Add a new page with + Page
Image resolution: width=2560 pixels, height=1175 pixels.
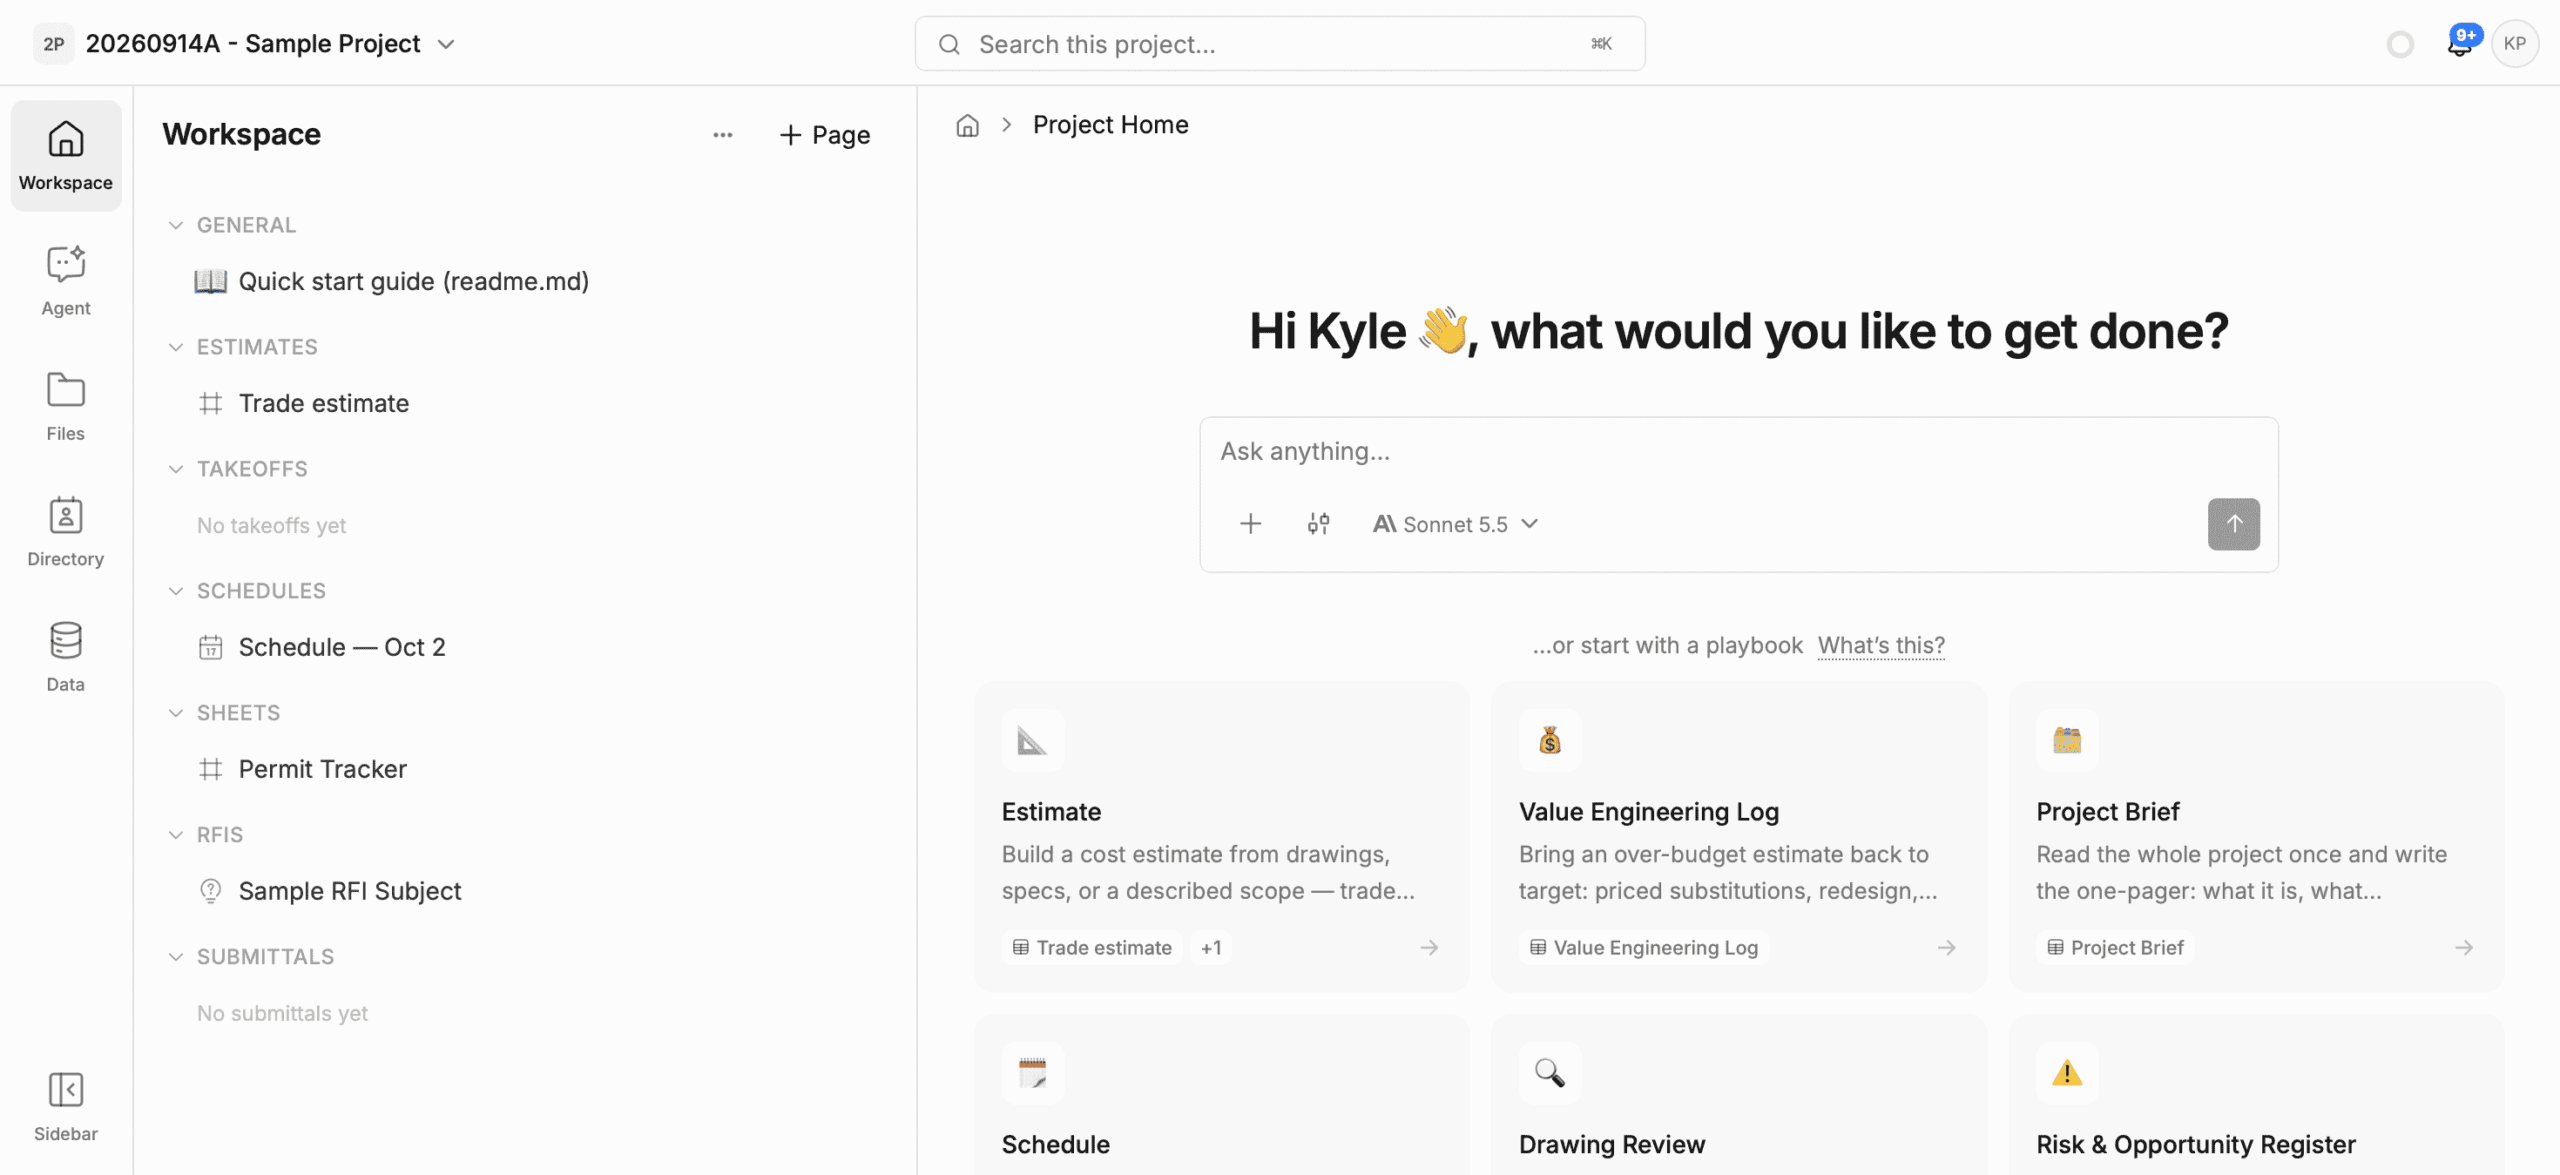point(825,135)
